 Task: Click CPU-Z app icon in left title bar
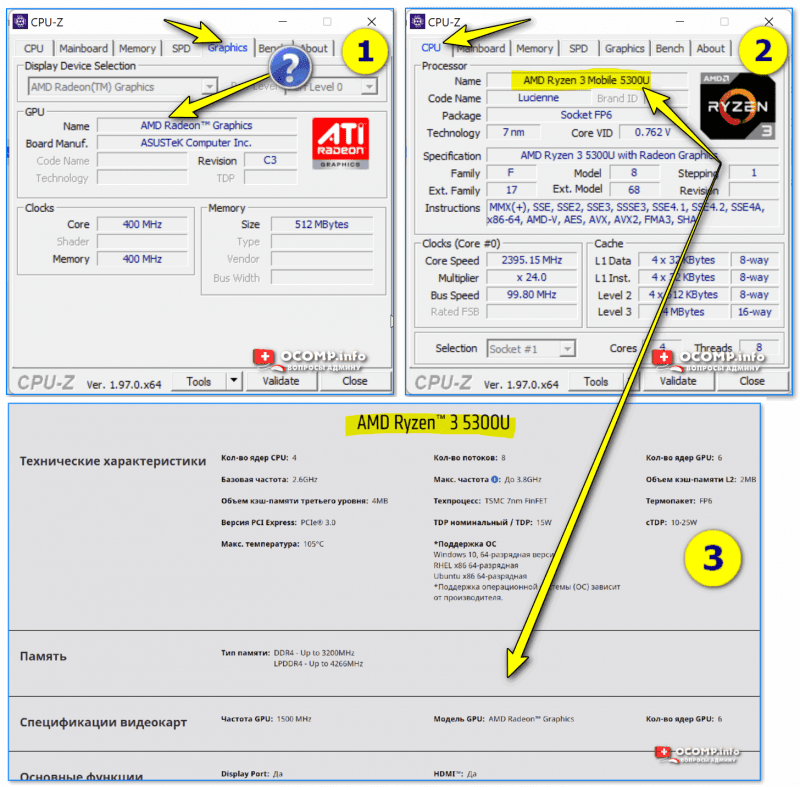20,21
